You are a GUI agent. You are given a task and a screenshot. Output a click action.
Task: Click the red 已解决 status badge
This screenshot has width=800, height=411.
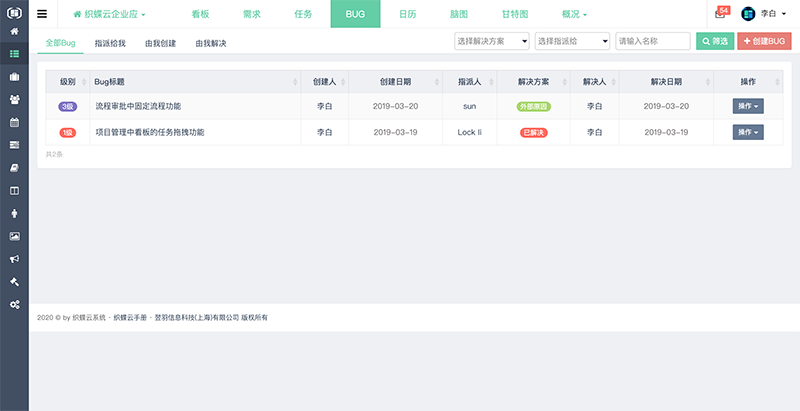point(534,133)
